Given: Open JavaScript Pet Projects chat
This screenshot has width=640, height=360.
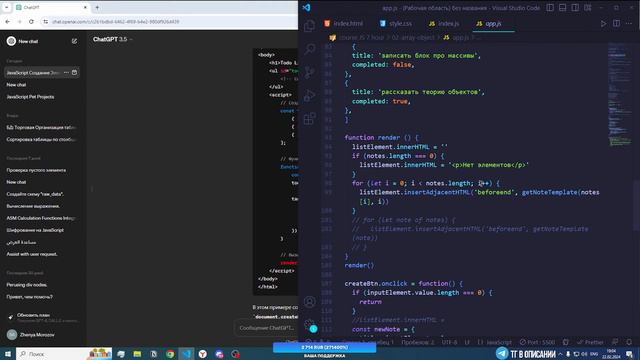Looking at the screenshot, I should click(30, 97).
